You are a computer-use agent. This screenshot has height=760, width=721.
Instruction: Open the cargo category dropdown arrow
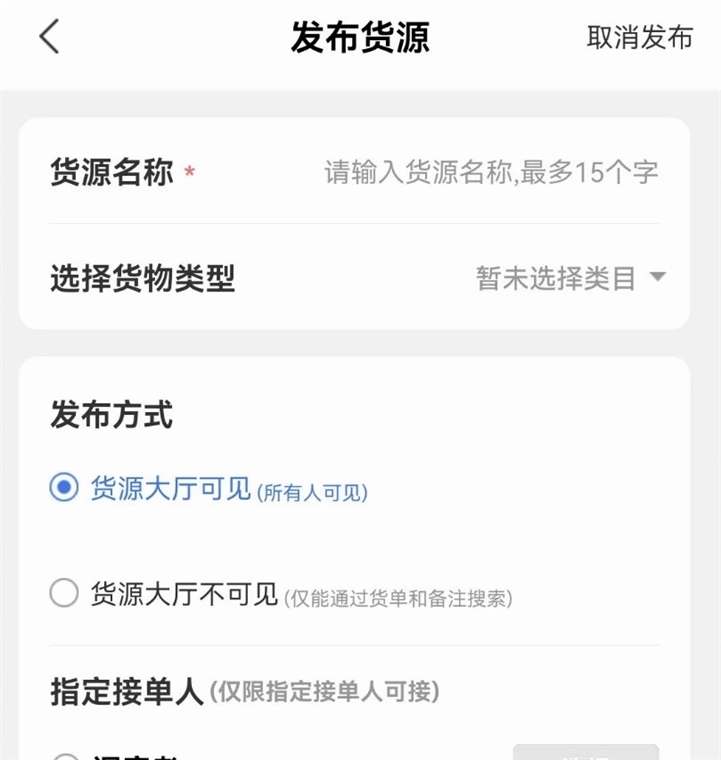(x=657, y=277)
